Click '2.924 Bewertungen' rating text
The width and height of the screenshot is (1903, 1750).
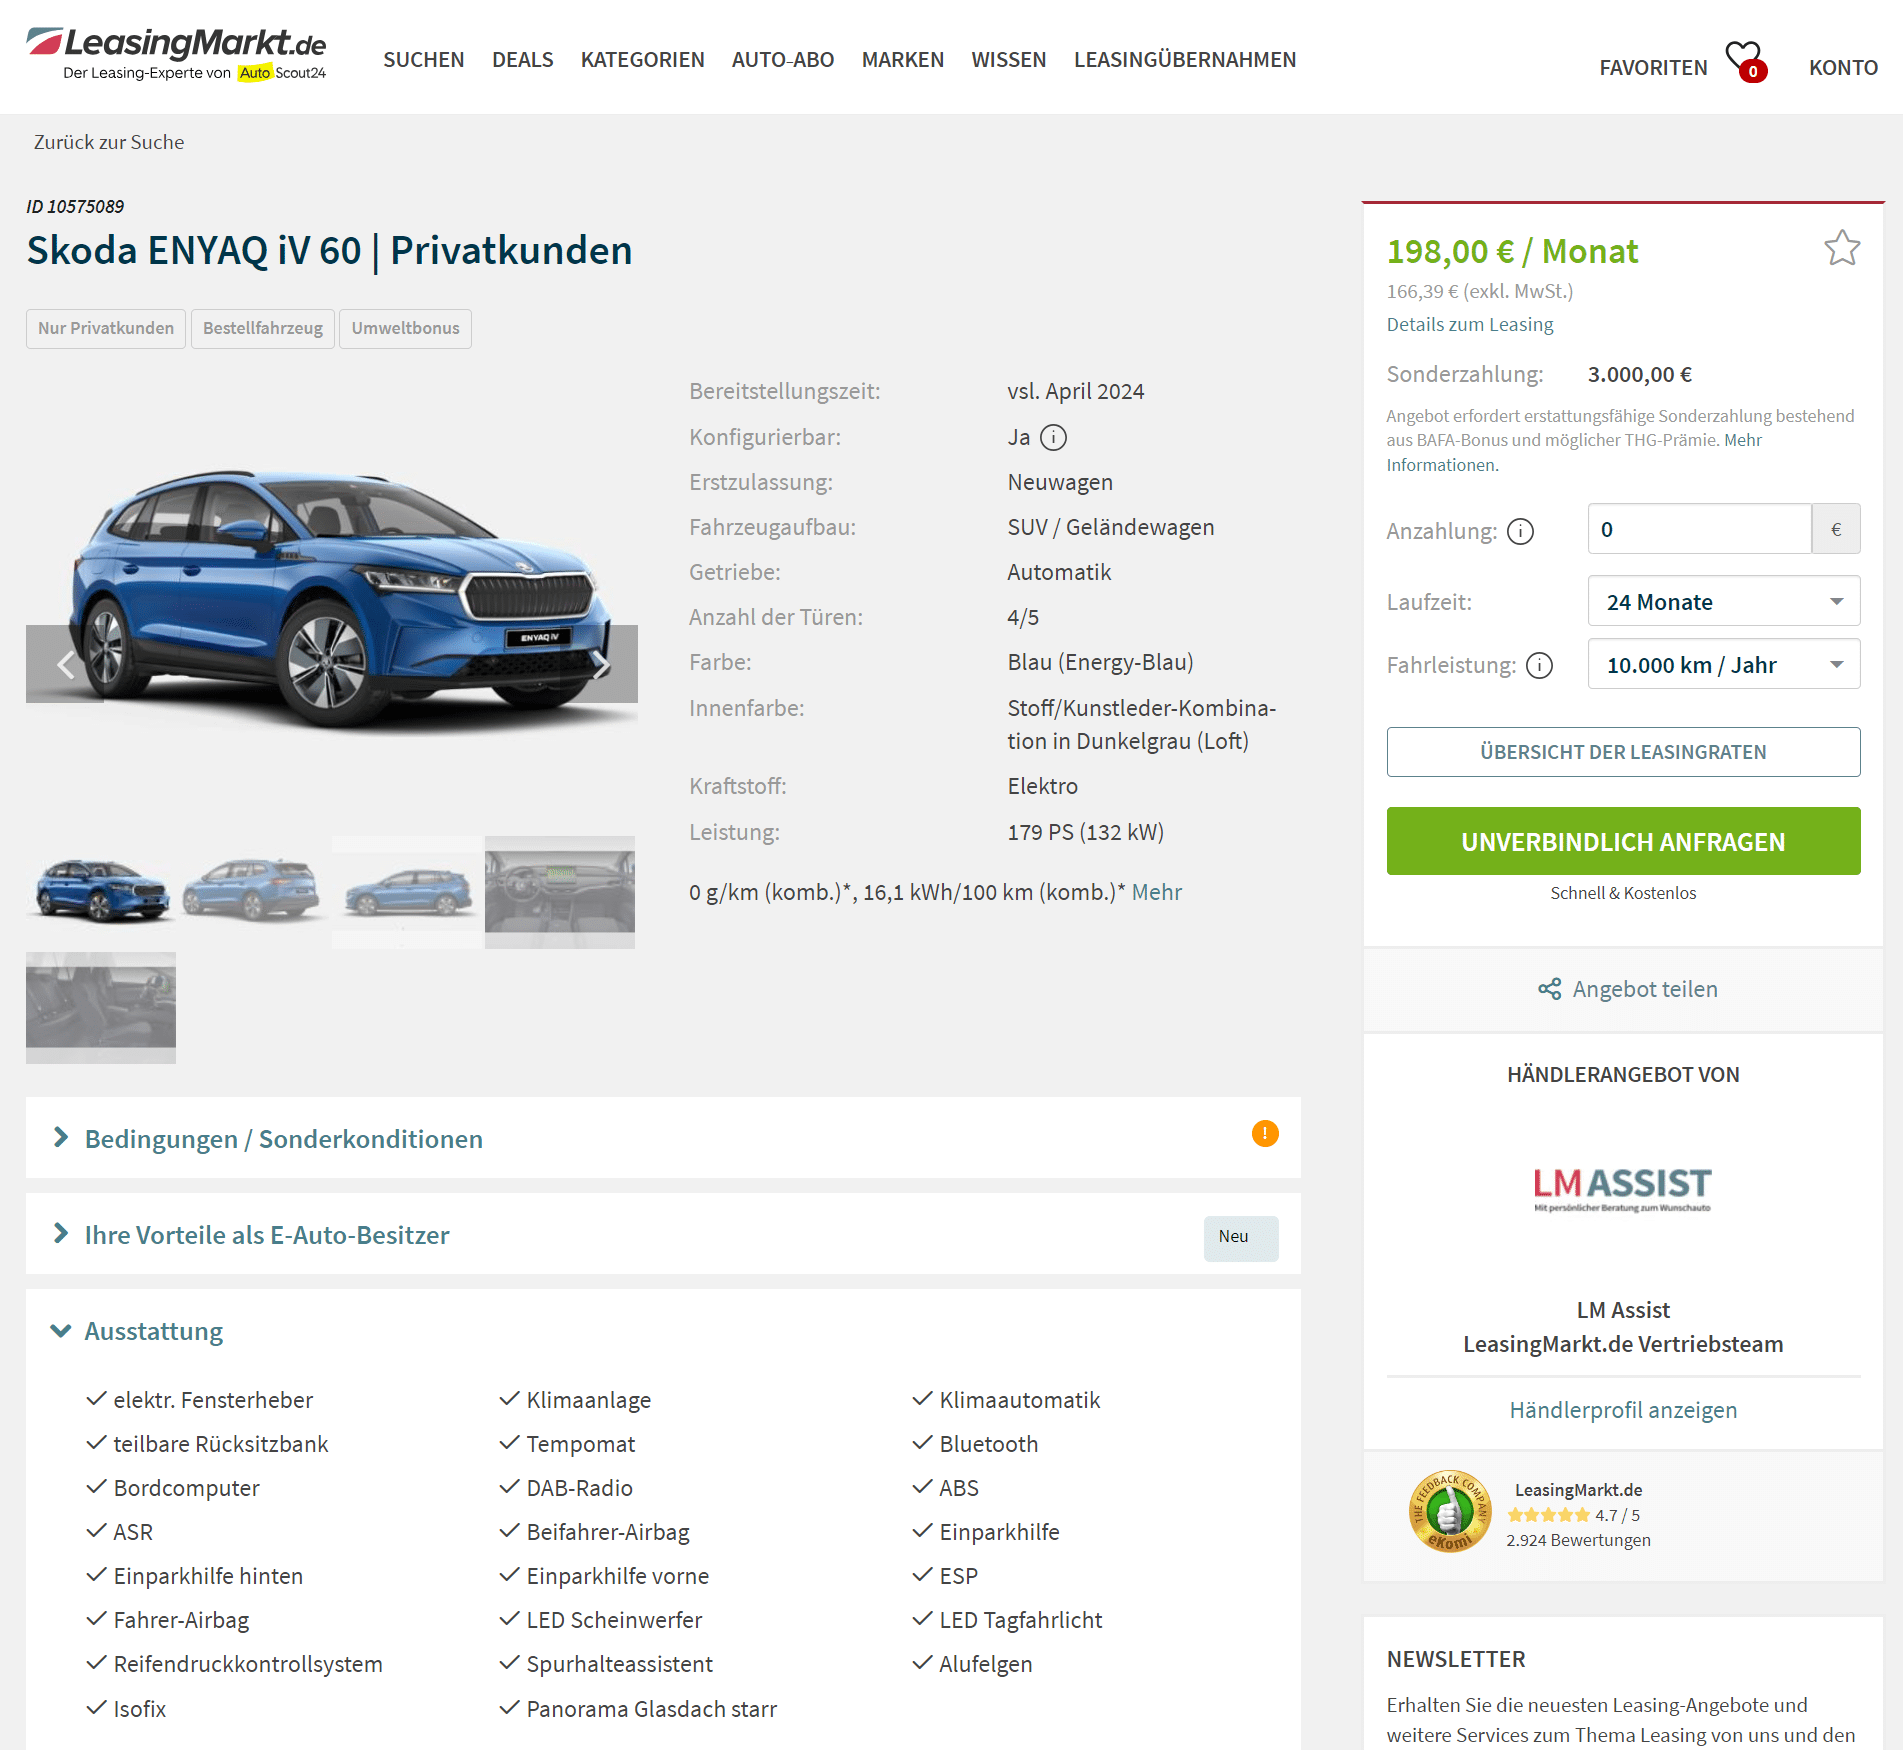1578,1540
